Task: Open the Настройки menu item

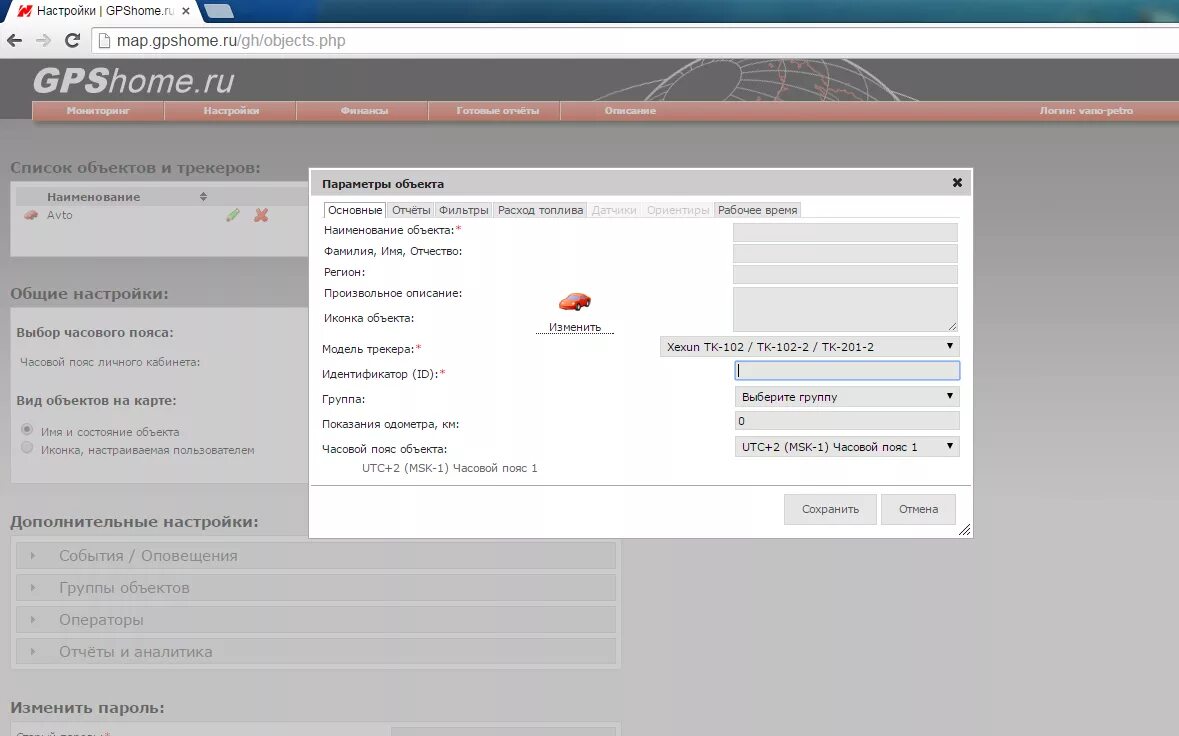Action: (x=231, y=111)
